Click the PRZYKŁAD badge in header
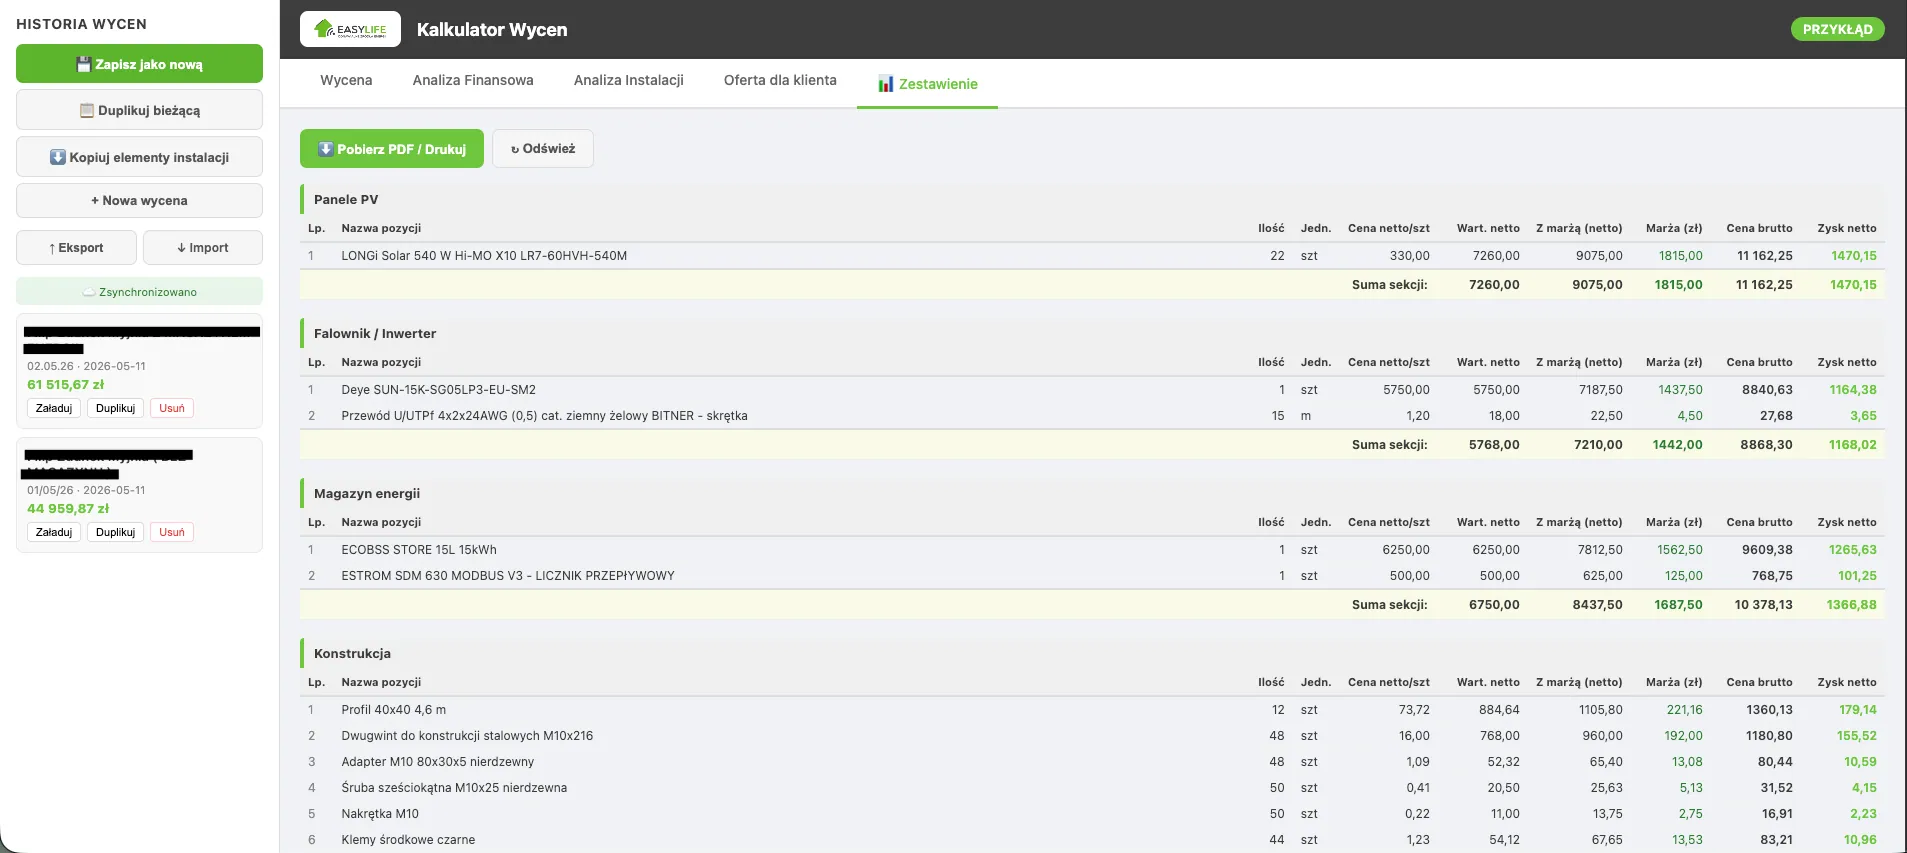 [1837, 29]
